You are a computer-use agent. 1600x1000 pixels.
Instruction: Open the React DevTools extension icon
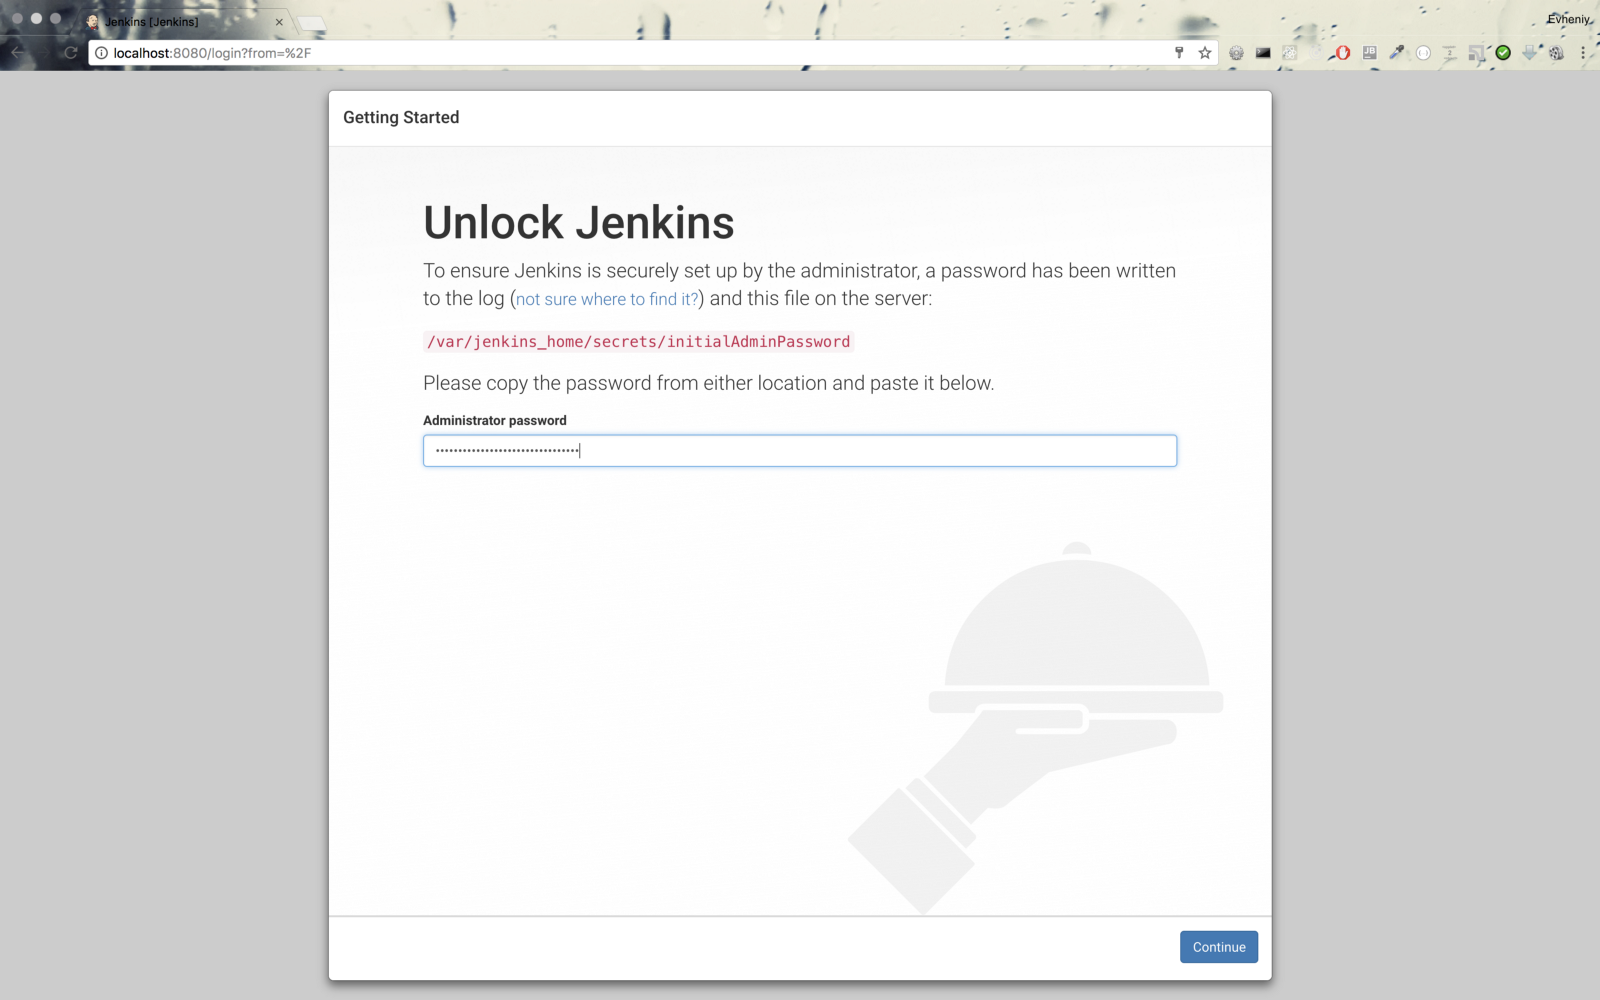1290,53
